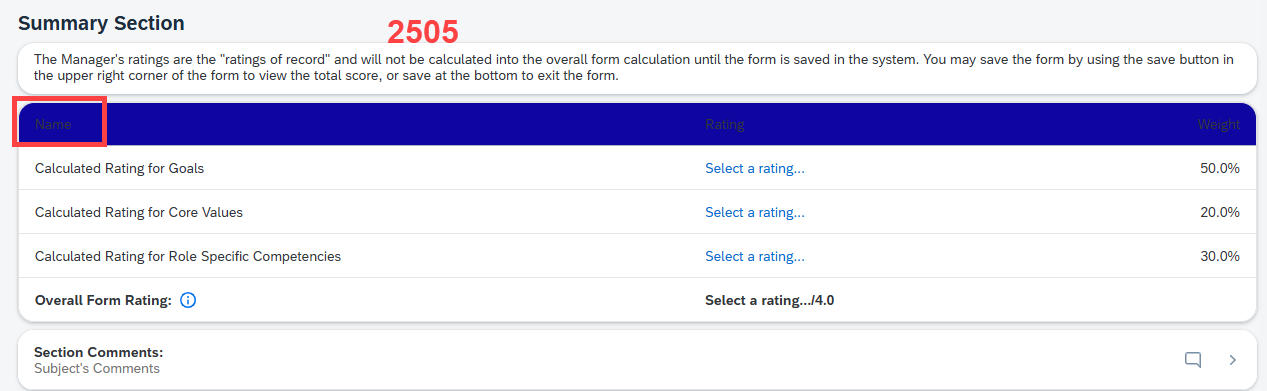The height and width of the screenshot is (391, 1267).
Task: Click the Overall Form Rating label
Action: click(x=103, y=300)
